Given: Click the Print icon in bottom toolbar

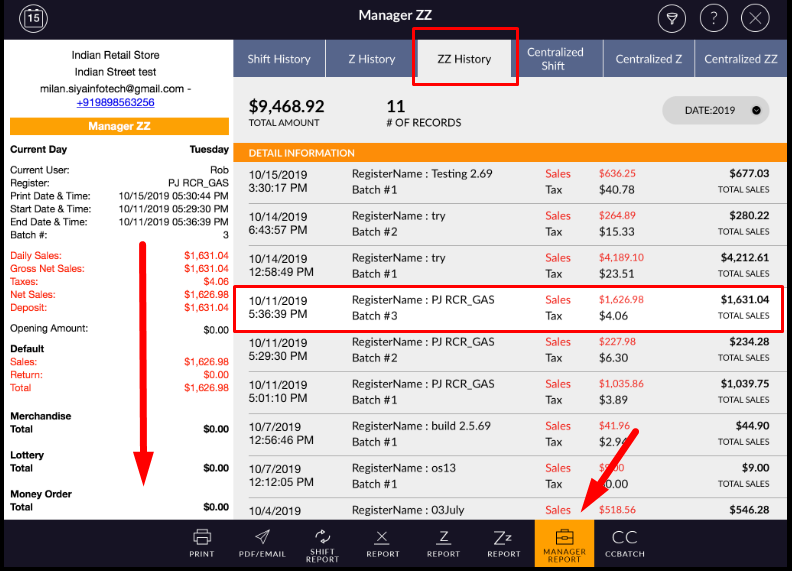Looking at the screenshot, I should 201,543.
